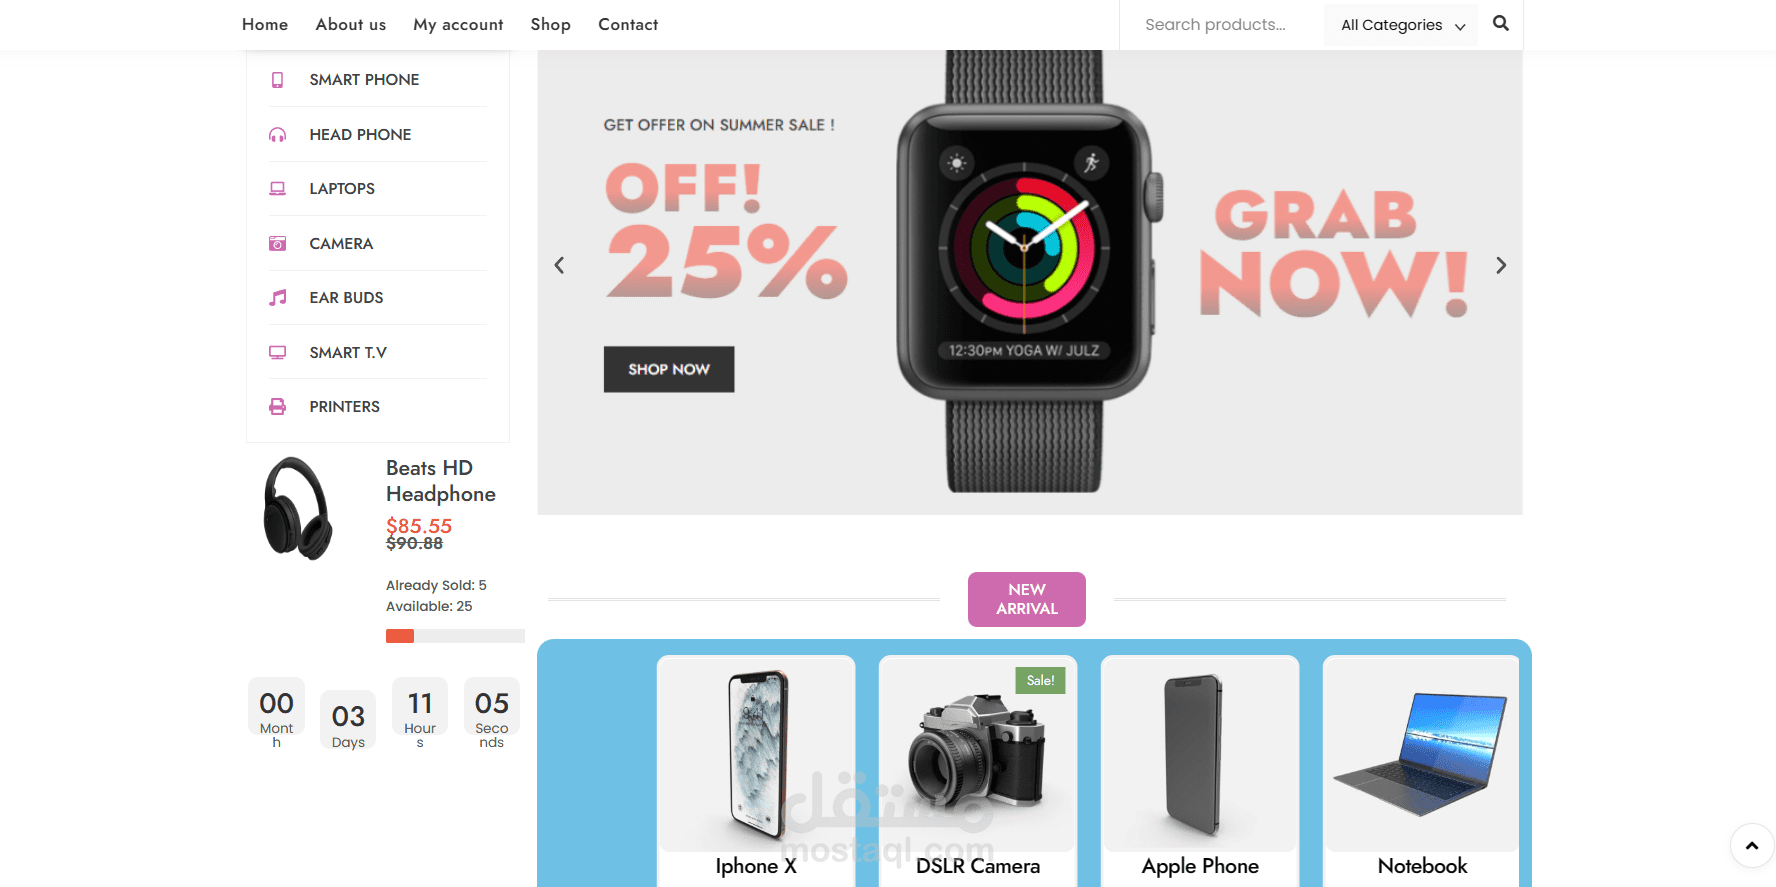Click the headphone category icon
This screenshot has height=887, width=1776.
click(x=278, y=134)
